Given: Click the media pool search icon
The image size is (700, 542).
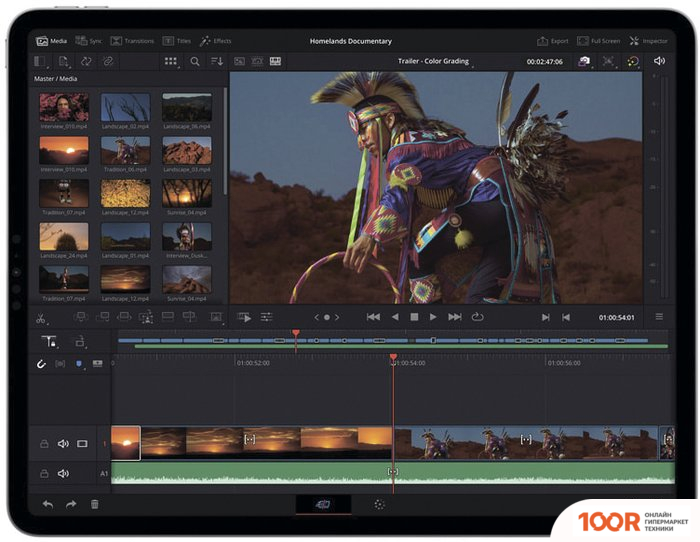Looking at the screenshot, I should tap(195, 62).
